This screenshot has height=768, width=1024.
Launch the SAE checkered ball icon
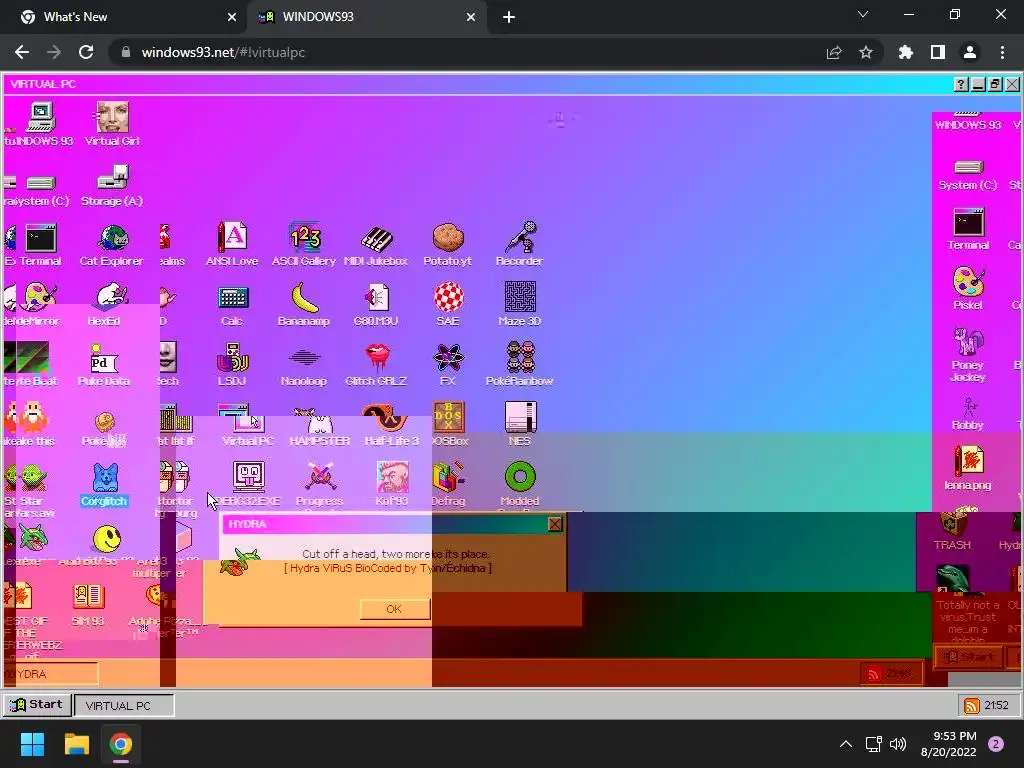coord(448,305)
